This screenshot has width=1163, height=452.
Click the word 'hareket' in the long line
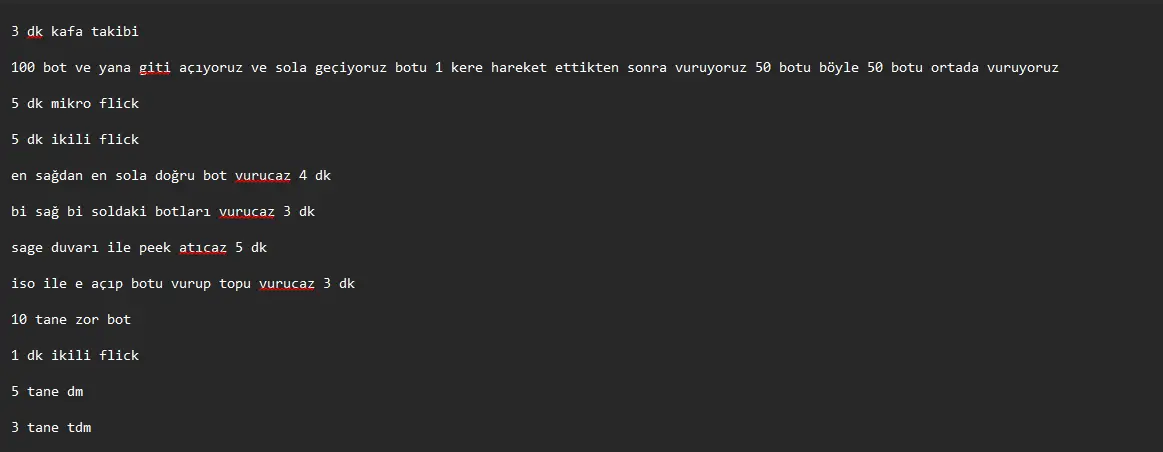tap(518, 68)
